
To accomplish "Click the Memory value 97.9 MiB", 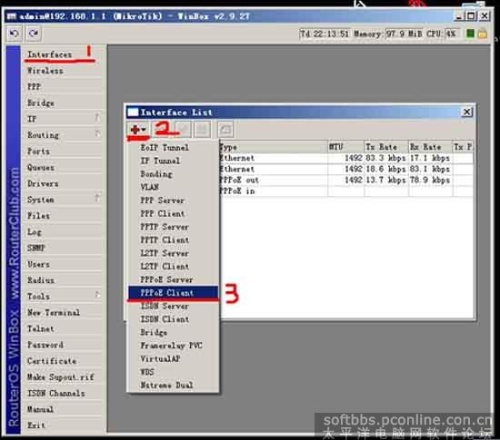I will 404,34.
